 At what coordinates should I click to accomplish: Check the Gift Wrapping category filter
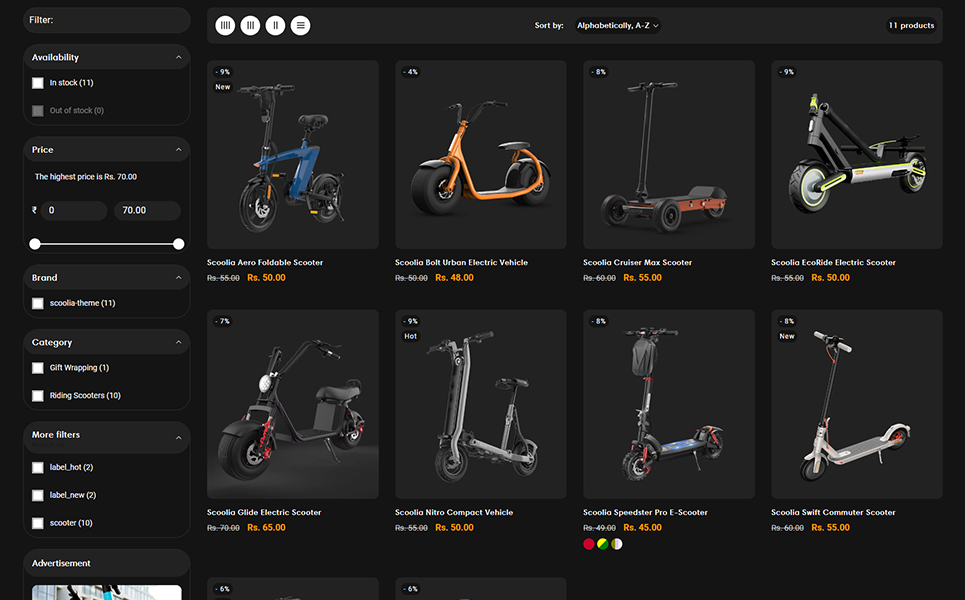[x=38, y=368]
